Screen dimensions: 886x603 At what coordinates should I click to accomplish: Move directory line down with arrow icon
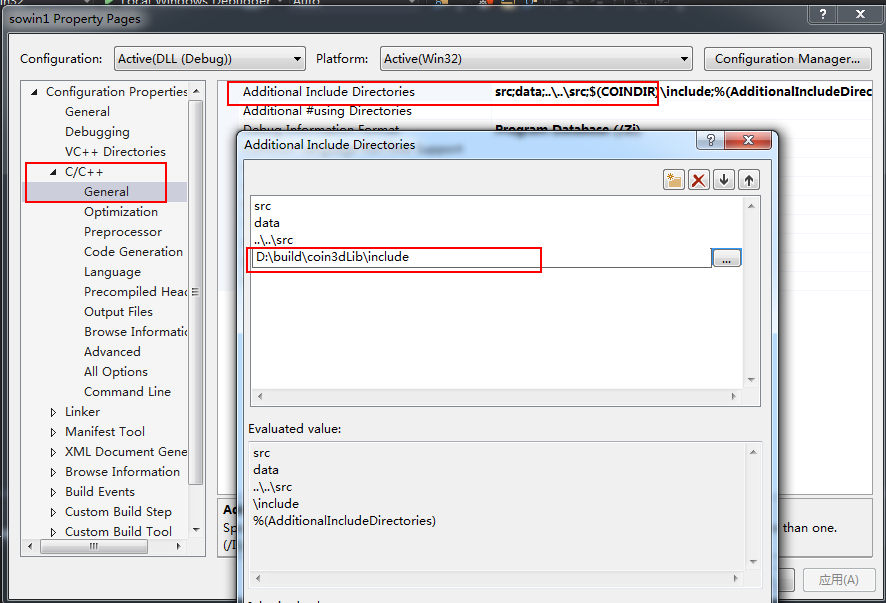point(724,180)
